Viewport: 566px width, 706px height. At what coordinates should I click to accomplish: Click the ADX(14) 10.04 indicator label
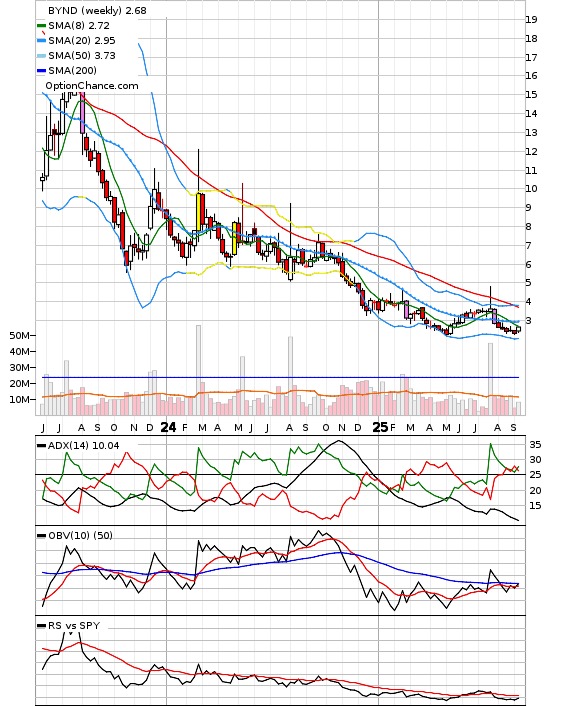click(83, 446)
